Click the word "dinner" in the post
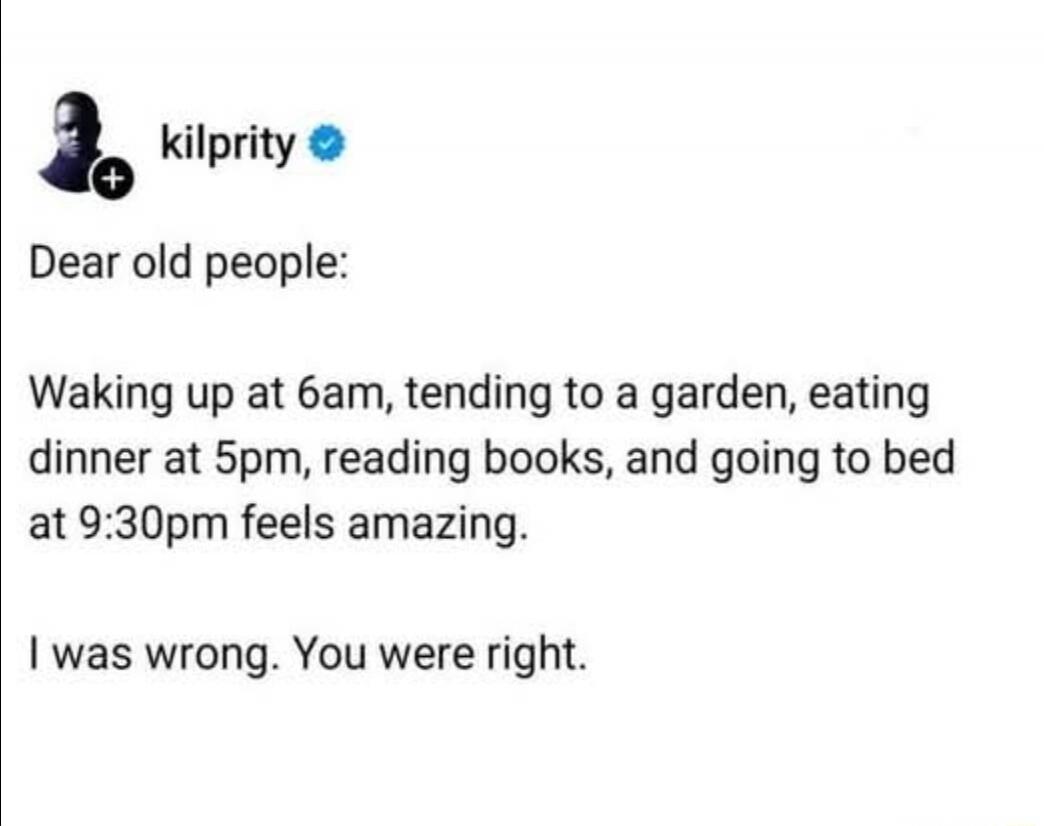 click(90, 461)
